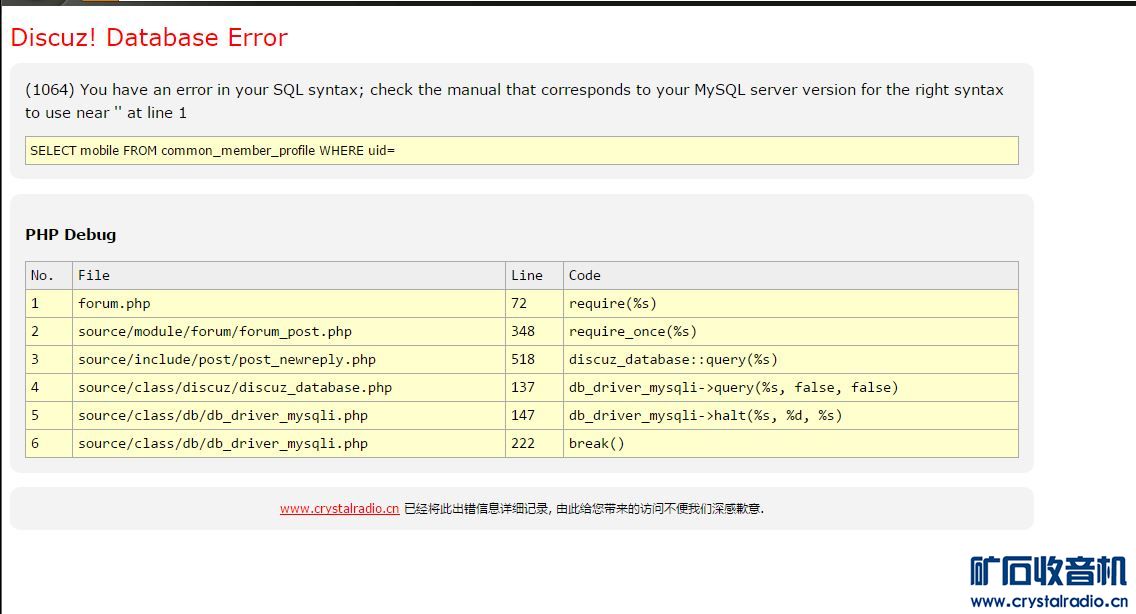Click the "Discuz! Database Error" heading

pyautogui.click(x=149, y=37)
